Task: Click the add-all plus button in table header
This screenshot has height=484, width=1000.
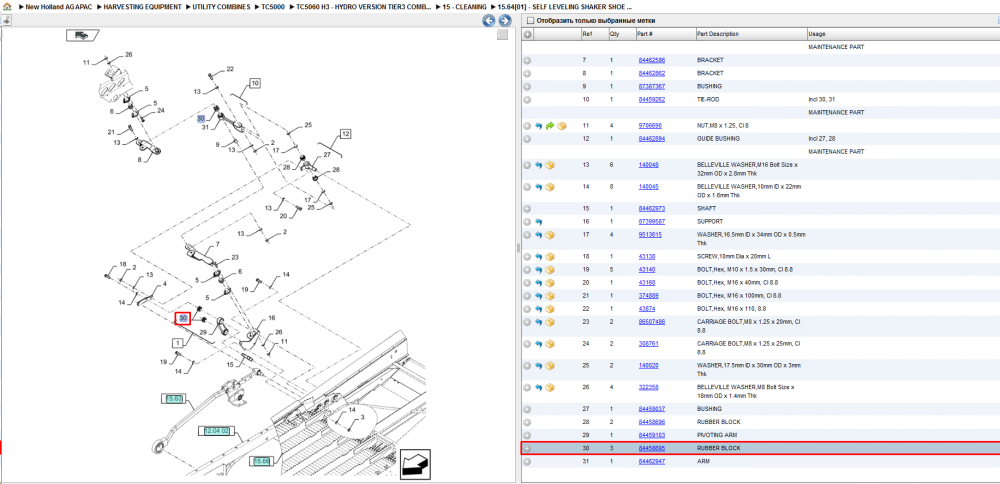Action: coord(527,34)
